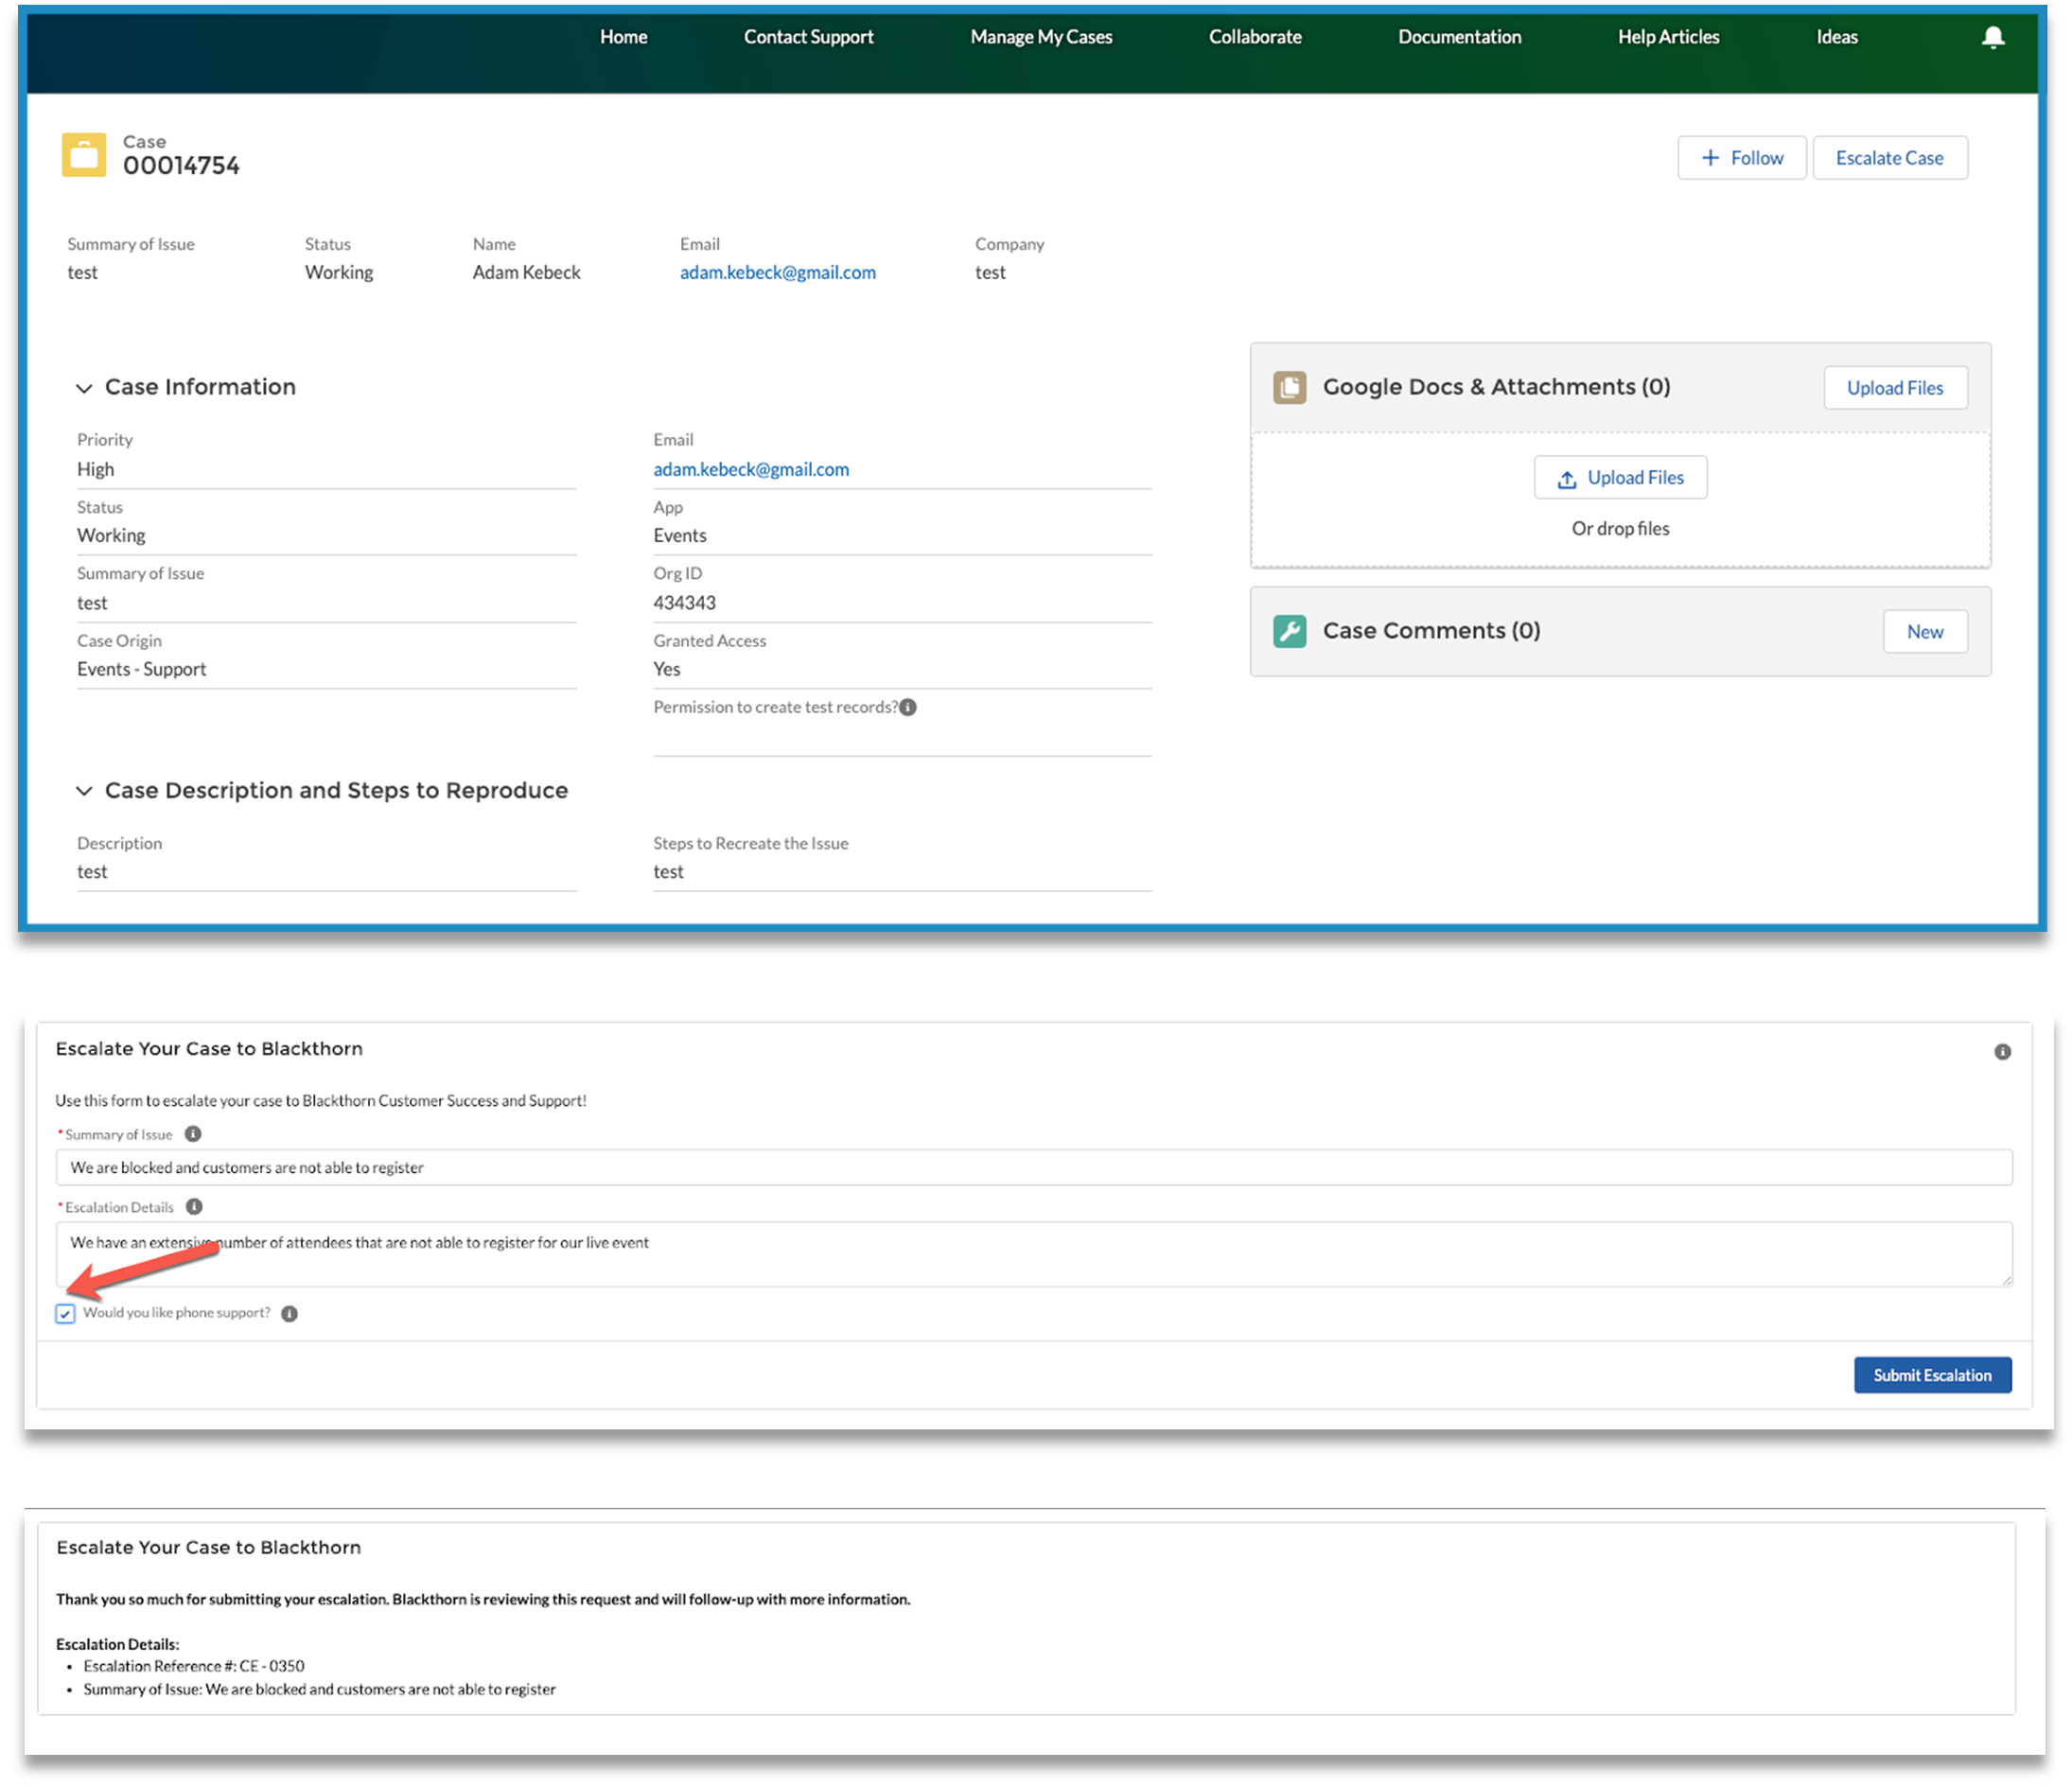Image resolution: width=2072 pixels, height=1786 pixels.
Task: Click the name Adam Kebeck
Action: click(526, 272)
